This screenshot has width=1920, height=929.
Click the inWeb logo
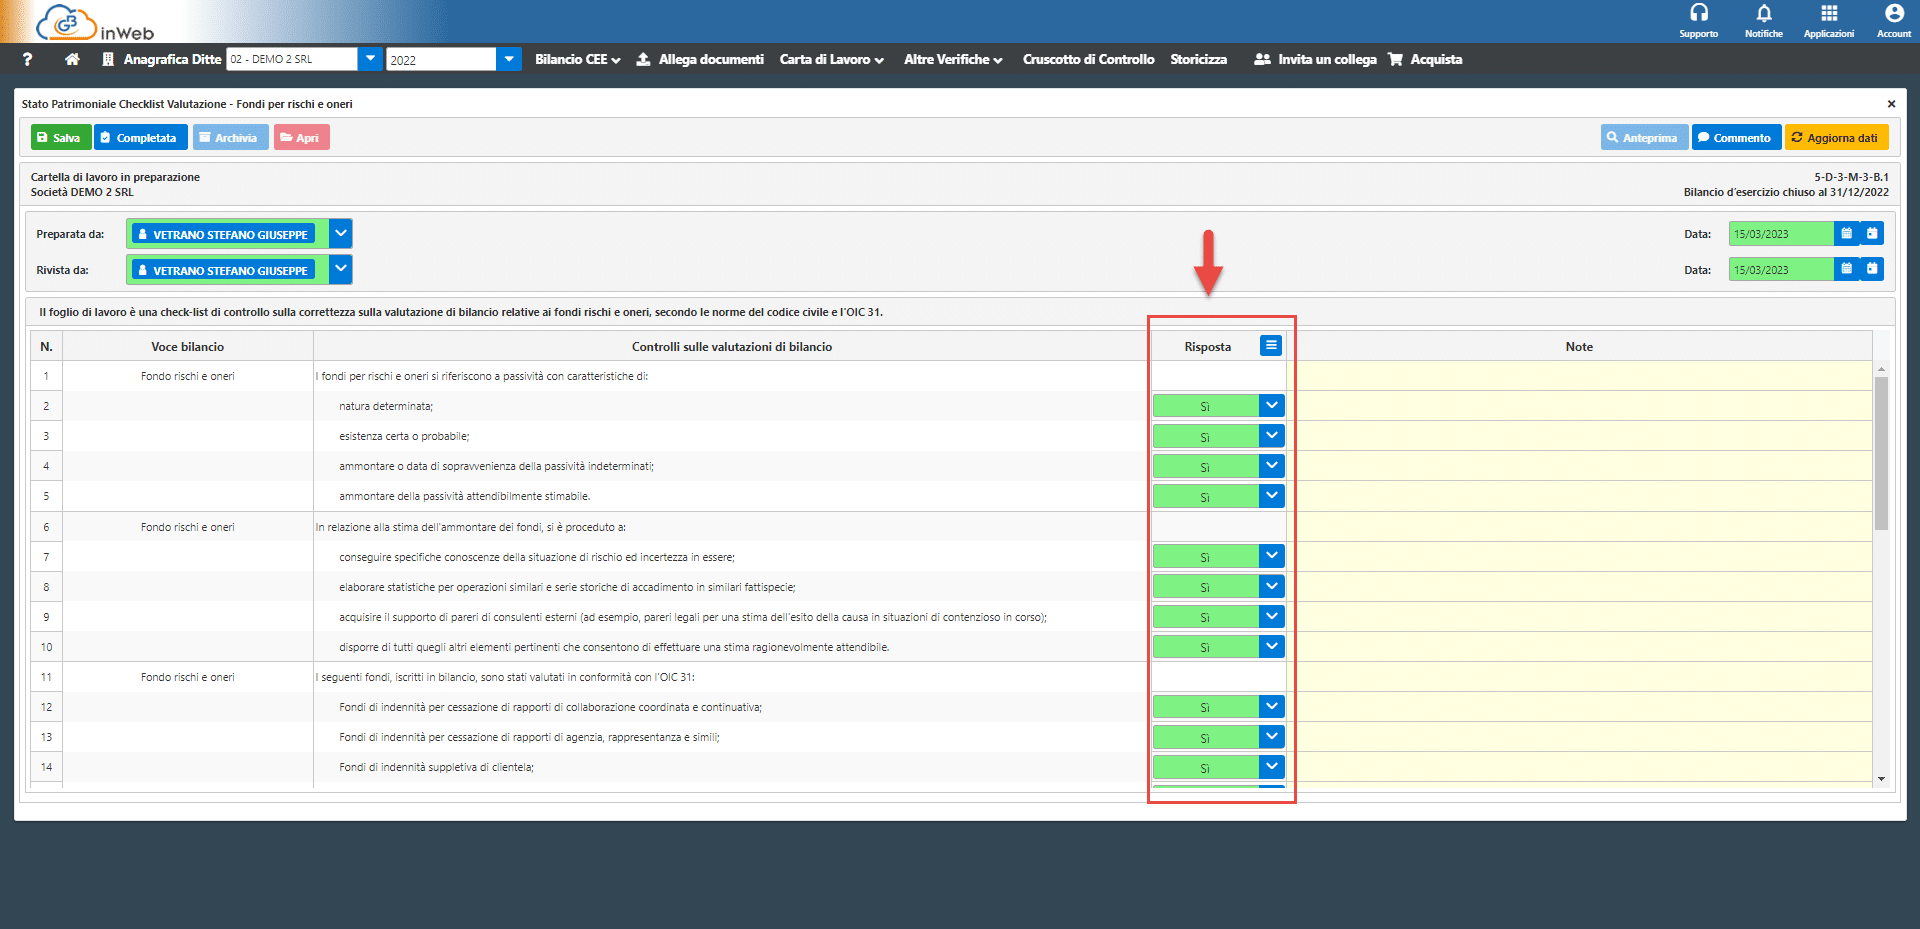(95, 22)
